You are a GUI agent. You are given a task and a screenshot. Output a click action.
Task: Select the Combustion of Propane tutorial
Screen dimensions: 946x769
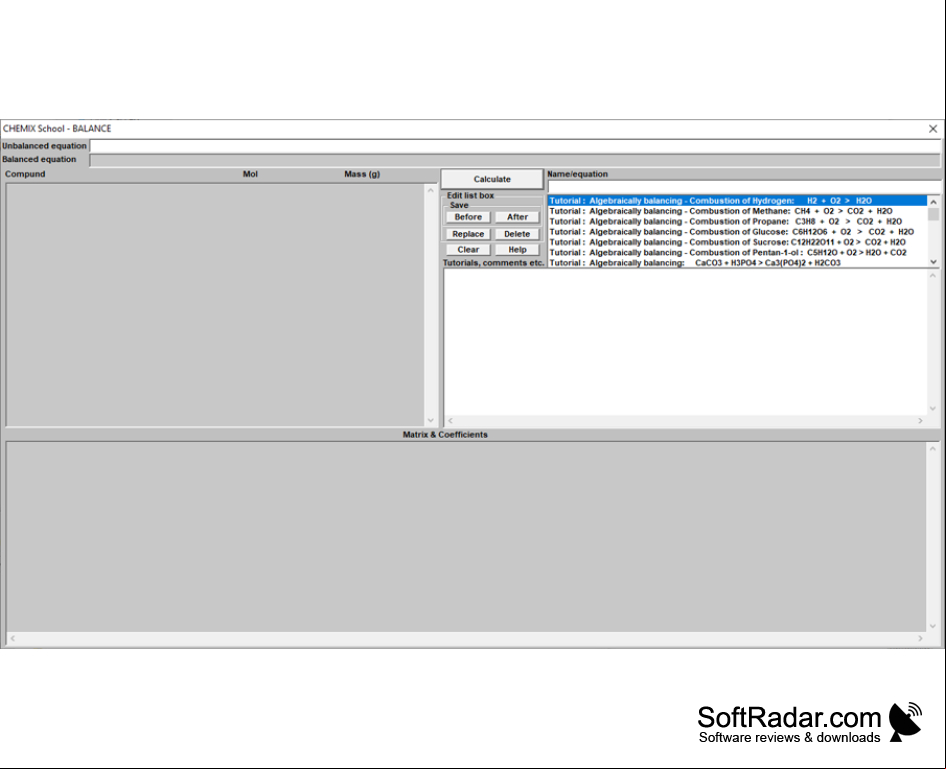click(737, 221)
